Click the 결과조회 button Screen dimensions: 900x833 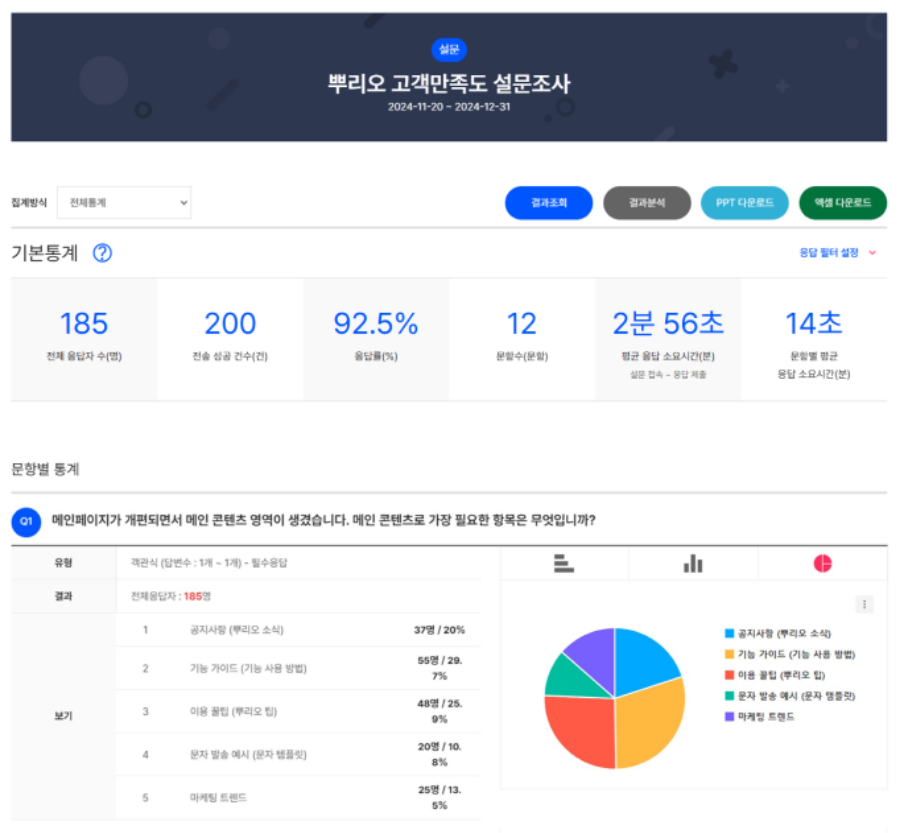(x=549, y=203)
